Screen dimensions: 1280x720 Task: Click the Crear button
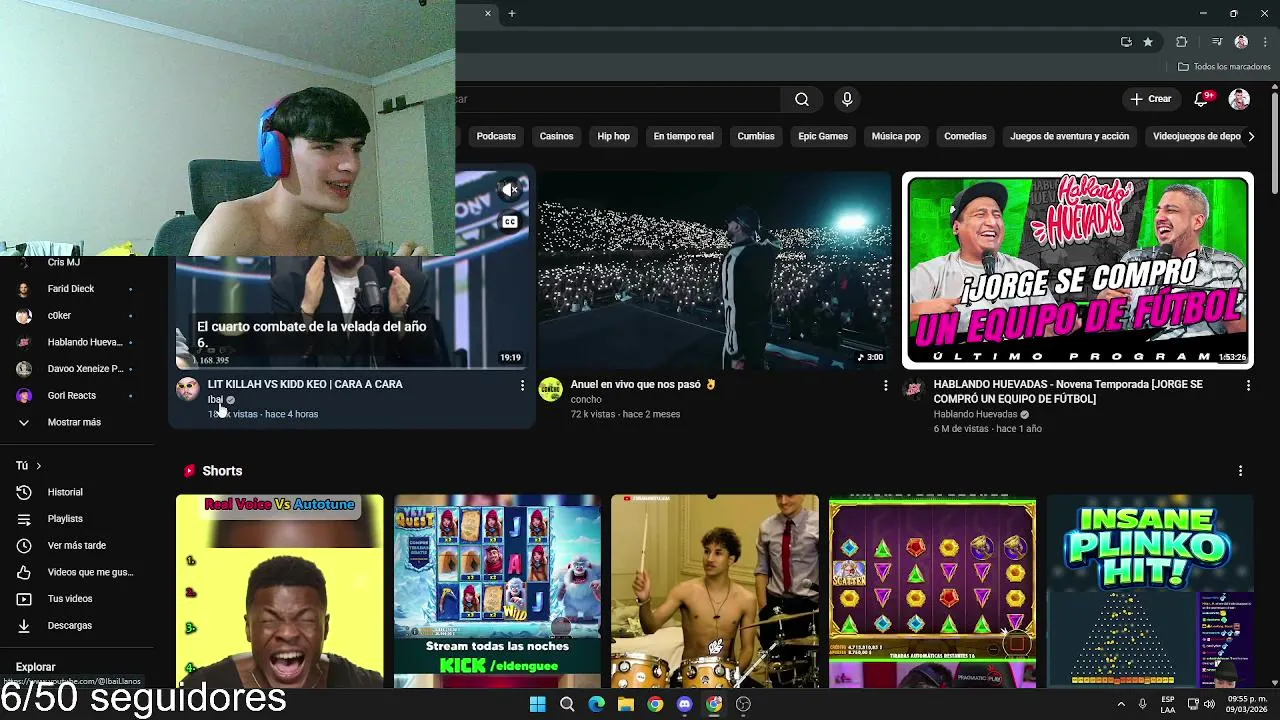[x=1151, y=99]
